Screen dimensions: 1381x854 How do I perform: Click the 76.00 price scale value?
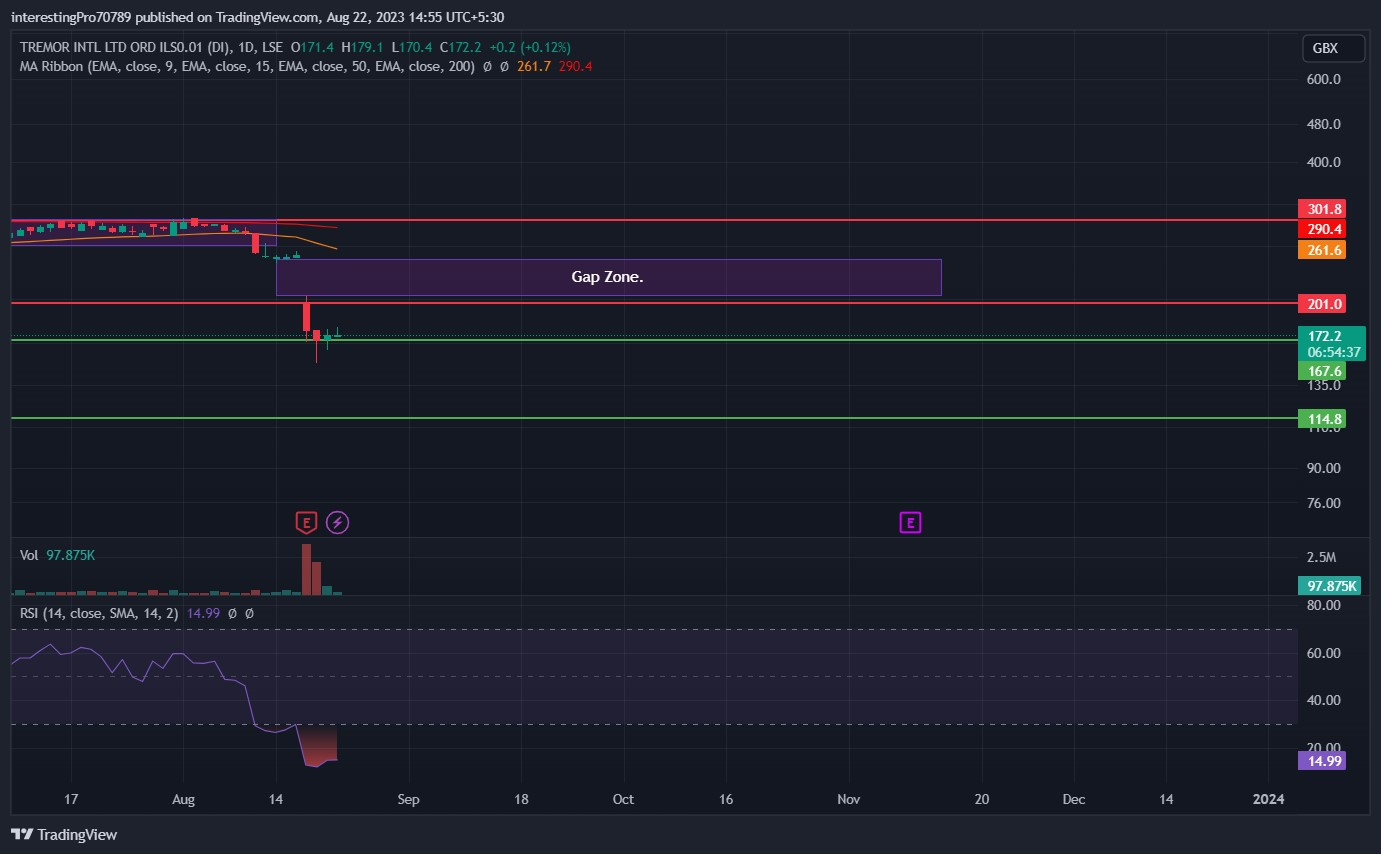click(x=1324, y=502)
